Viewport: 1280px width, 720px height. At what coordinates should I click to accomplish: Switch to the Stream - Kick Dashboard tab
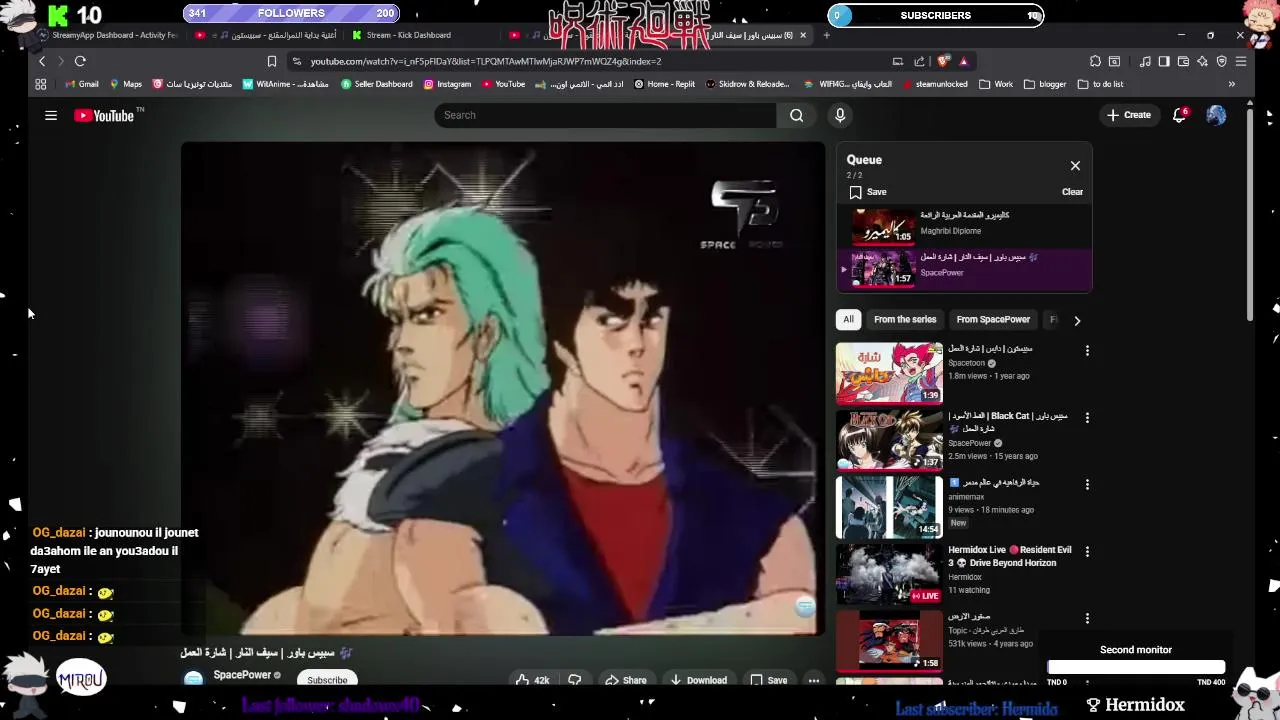[408, 35]
